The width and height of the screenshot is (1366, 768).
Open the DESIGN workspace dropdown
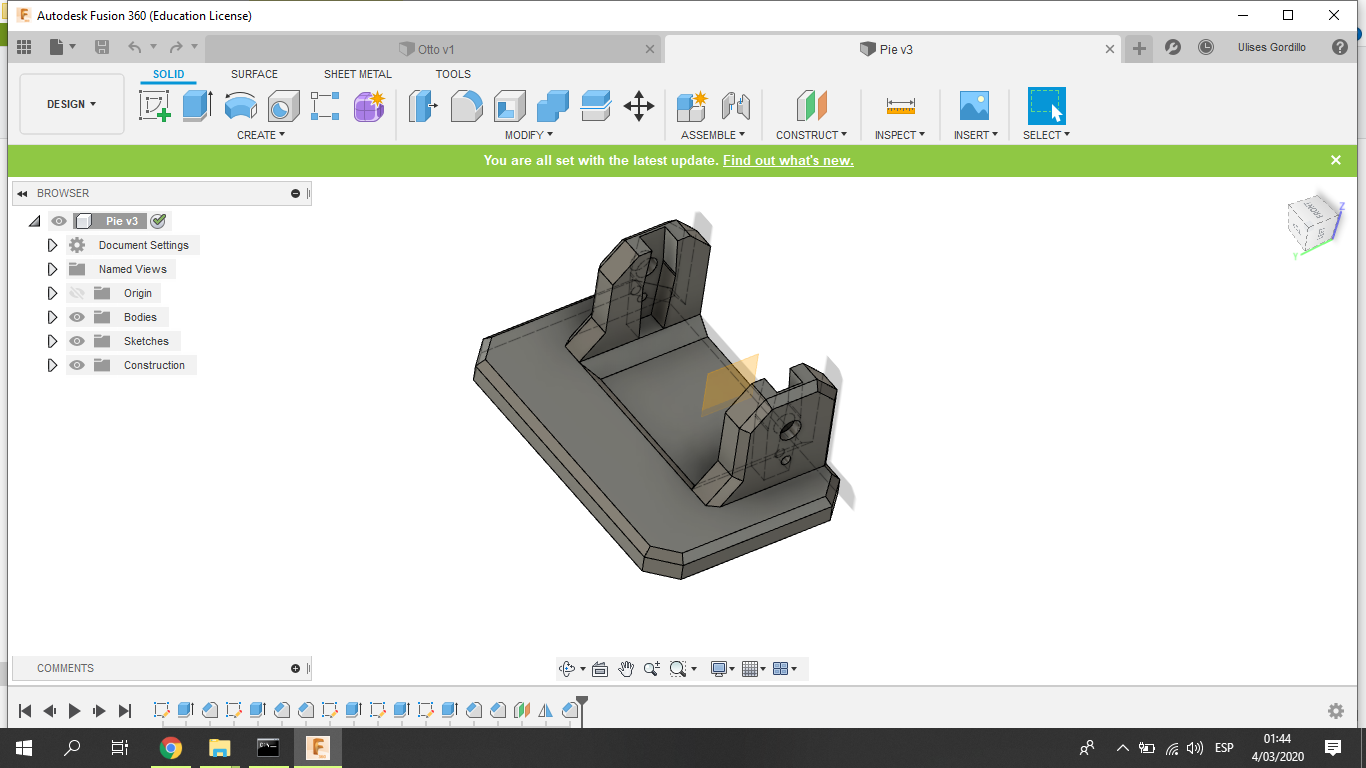pos(72,104)
